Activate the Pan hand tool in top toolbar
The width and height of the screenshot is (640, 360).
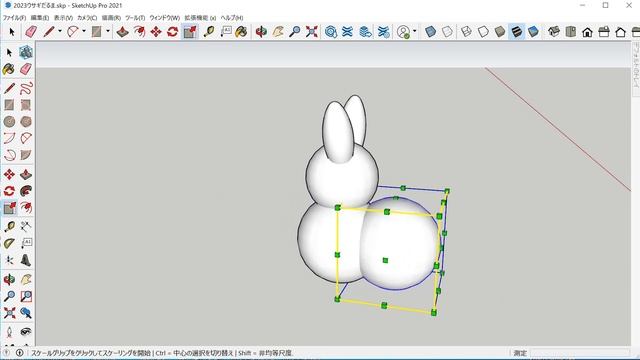click(x=278, y=32)
